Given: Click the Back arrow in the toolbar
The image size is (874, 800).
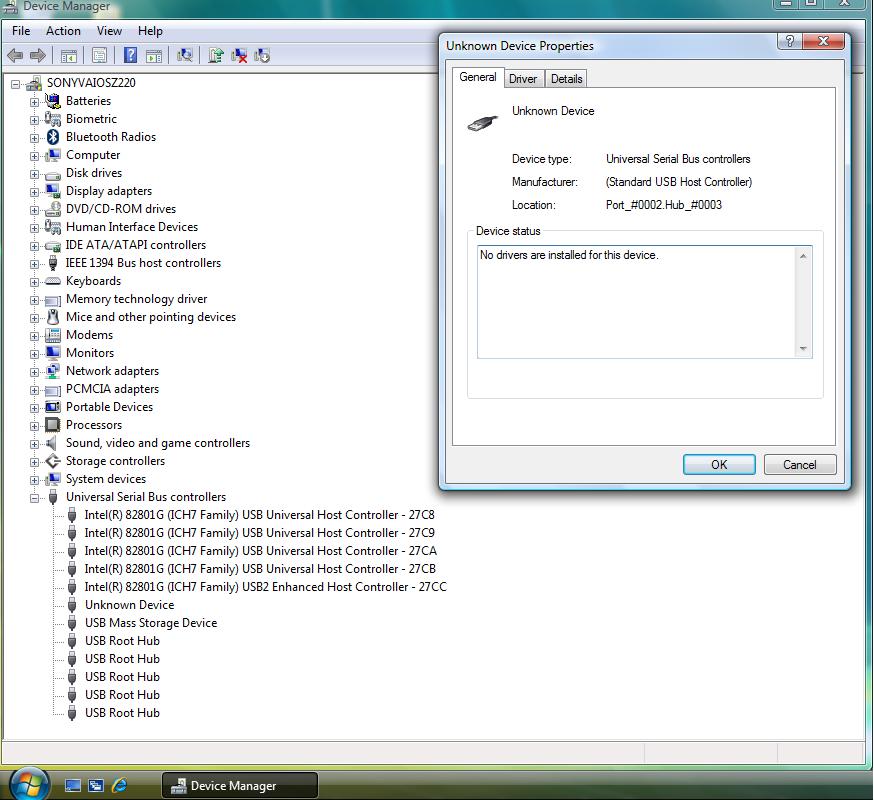Looking at the screenshot, I should point(15,55).
